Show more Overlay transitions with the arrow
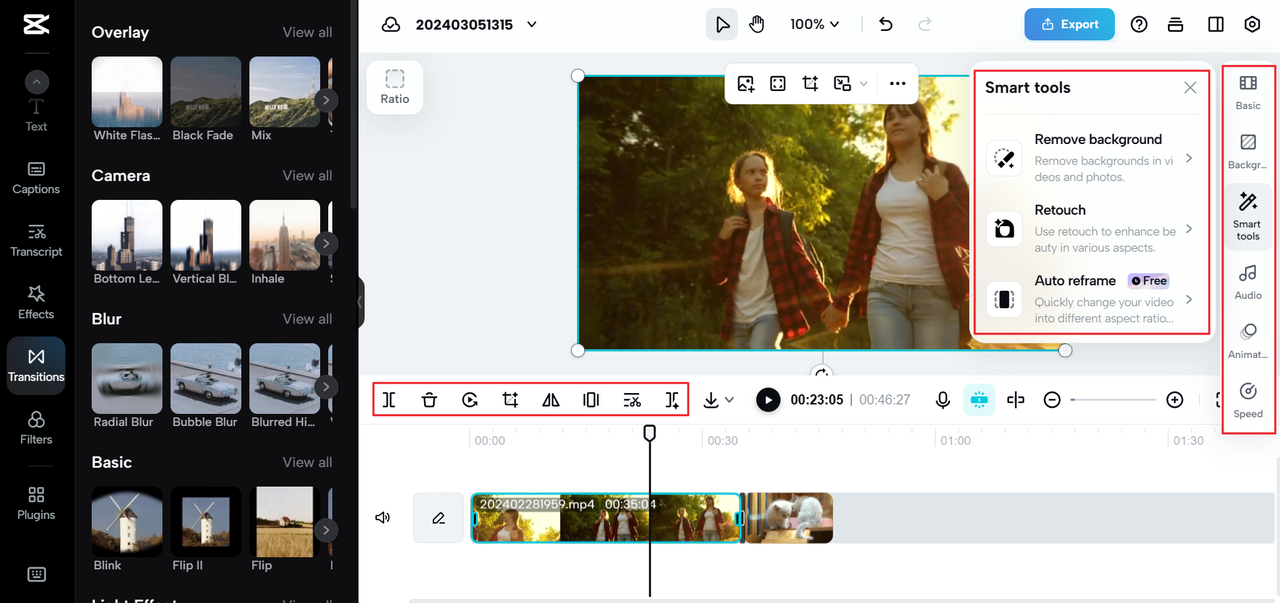Screen dimensions: 1280x603 (x=326, y=100)
